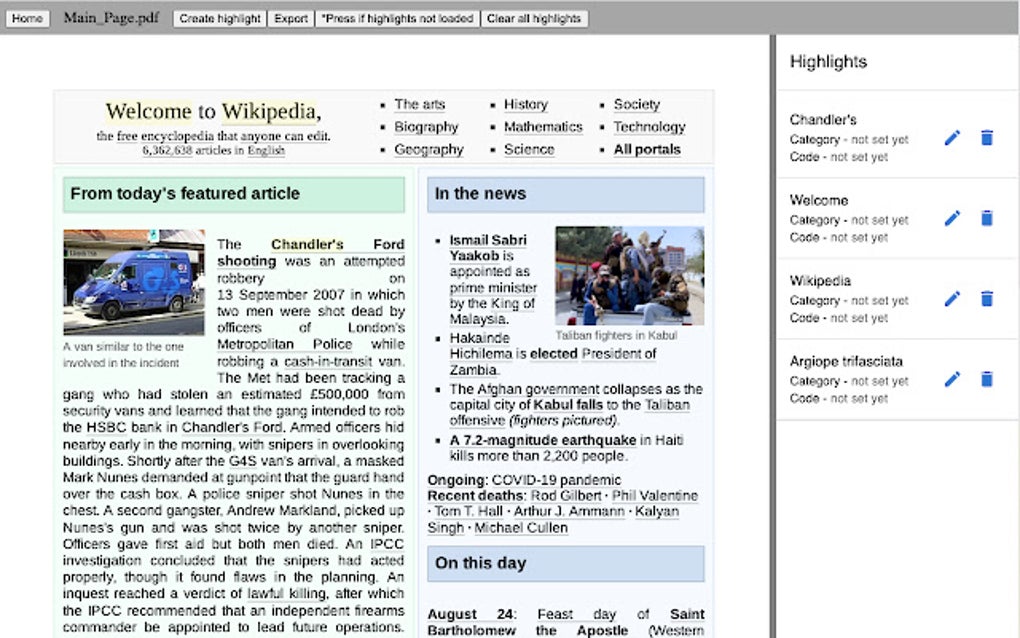Open The arts portal link

coord(420,105)
